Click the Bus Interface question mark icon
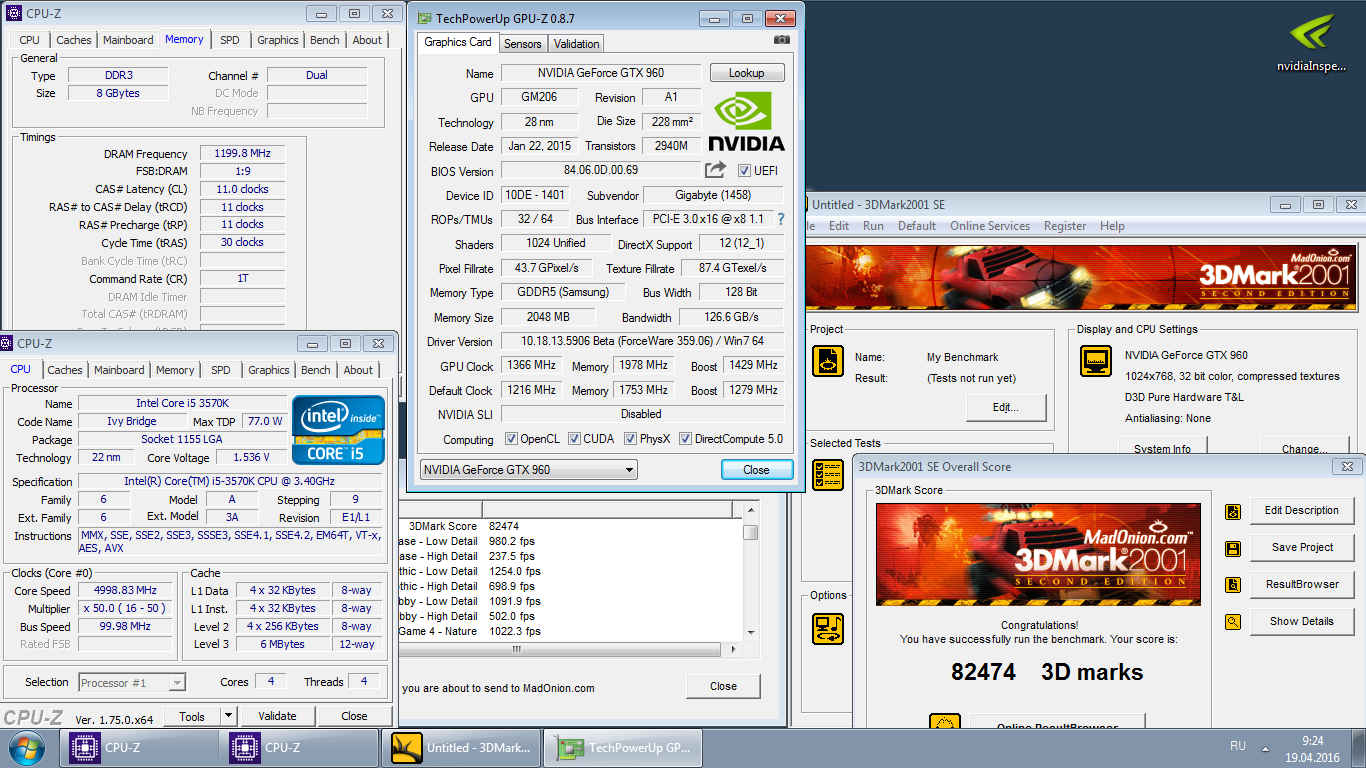This screenshot has width=1366, height=768. (781, 219)
